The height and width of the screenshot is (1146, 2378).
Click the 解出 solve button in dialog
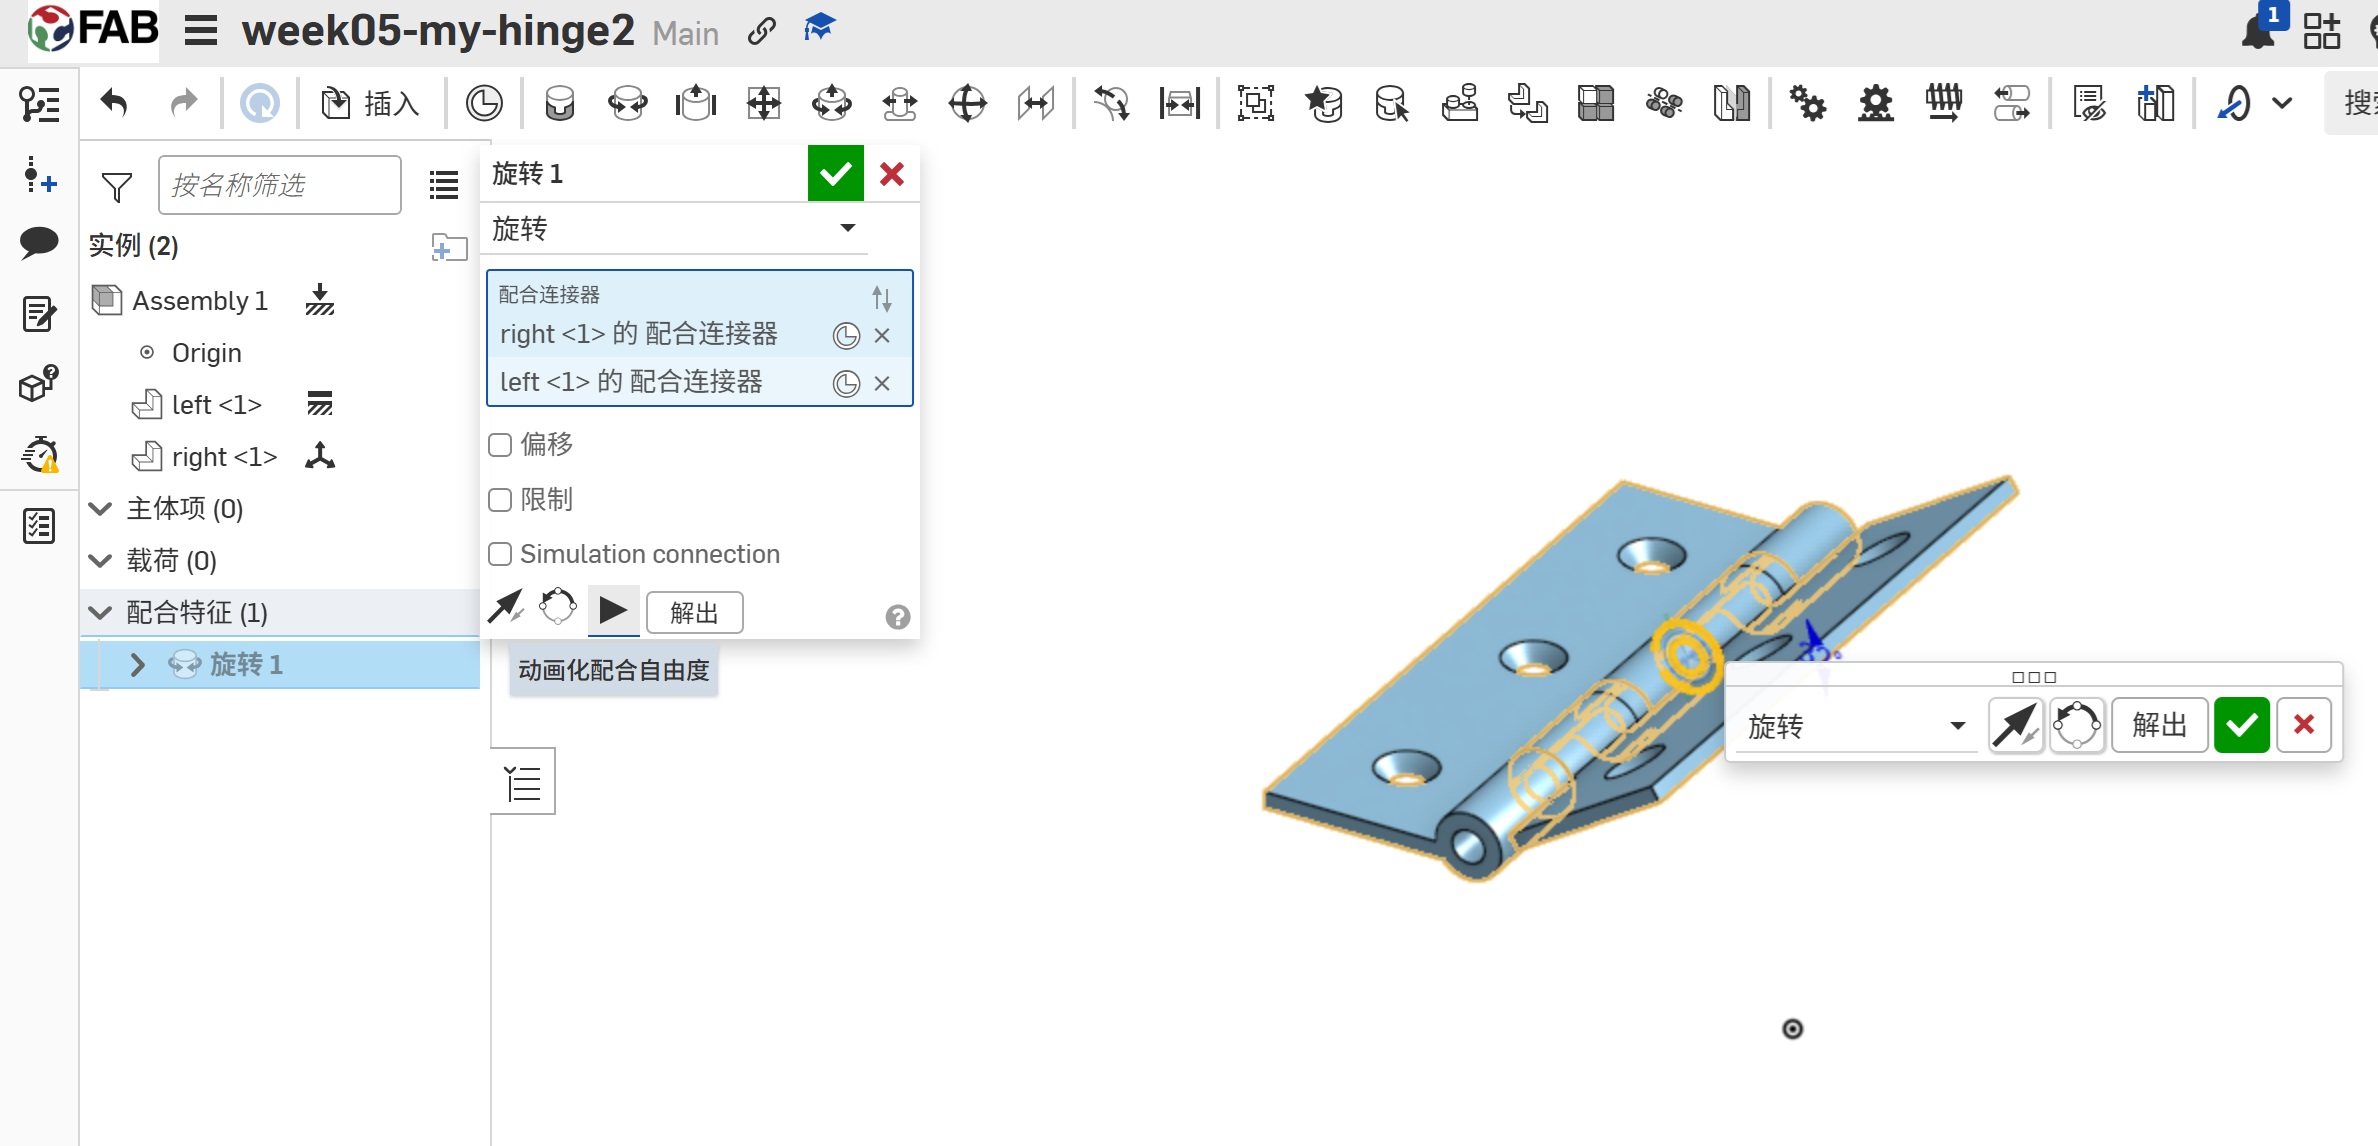click(694, 612)
